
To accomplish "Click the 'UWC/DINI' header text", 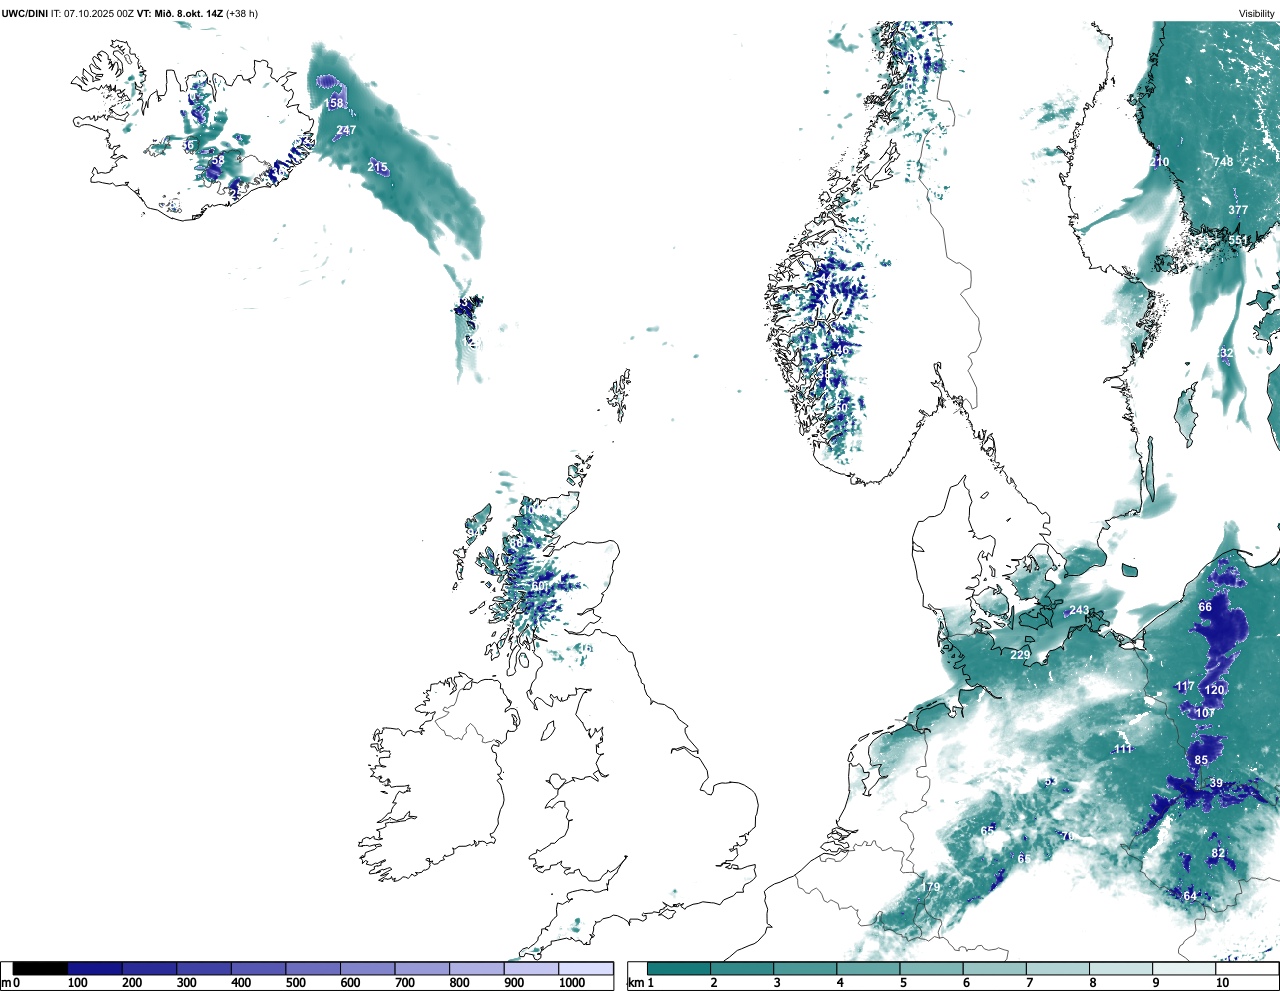I will click(x=25, y=14).
